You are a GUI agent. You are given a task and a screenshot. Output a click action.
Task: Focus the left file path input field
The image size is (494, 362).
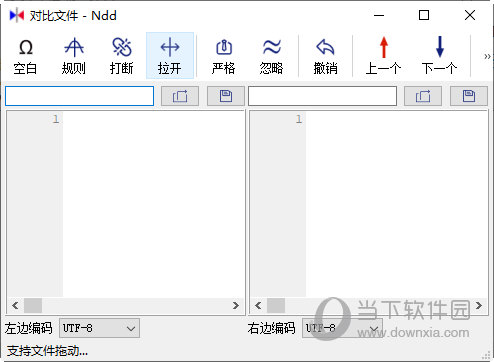pyautogui.click(x=79, y=96)
